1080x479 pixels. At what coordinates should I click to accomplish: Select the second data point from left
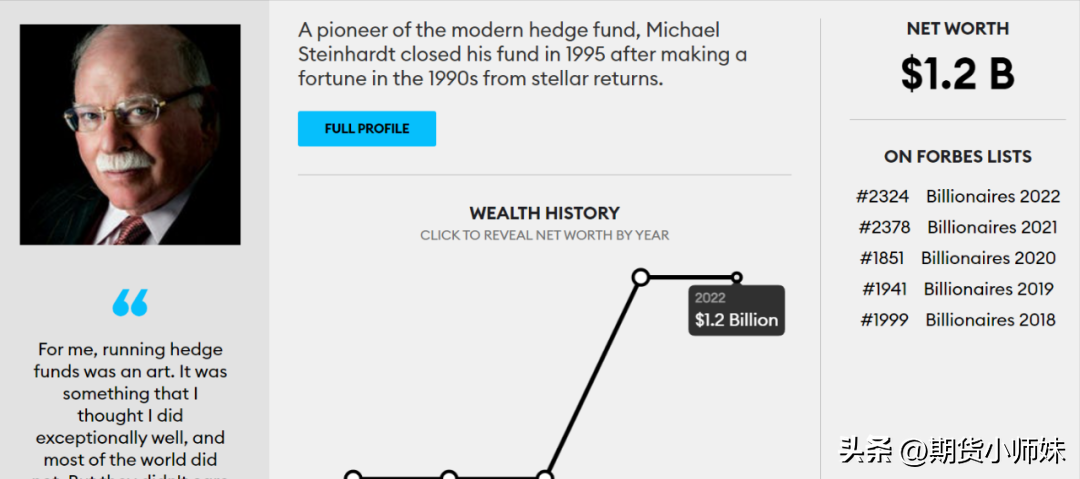[x=449, y=476]
